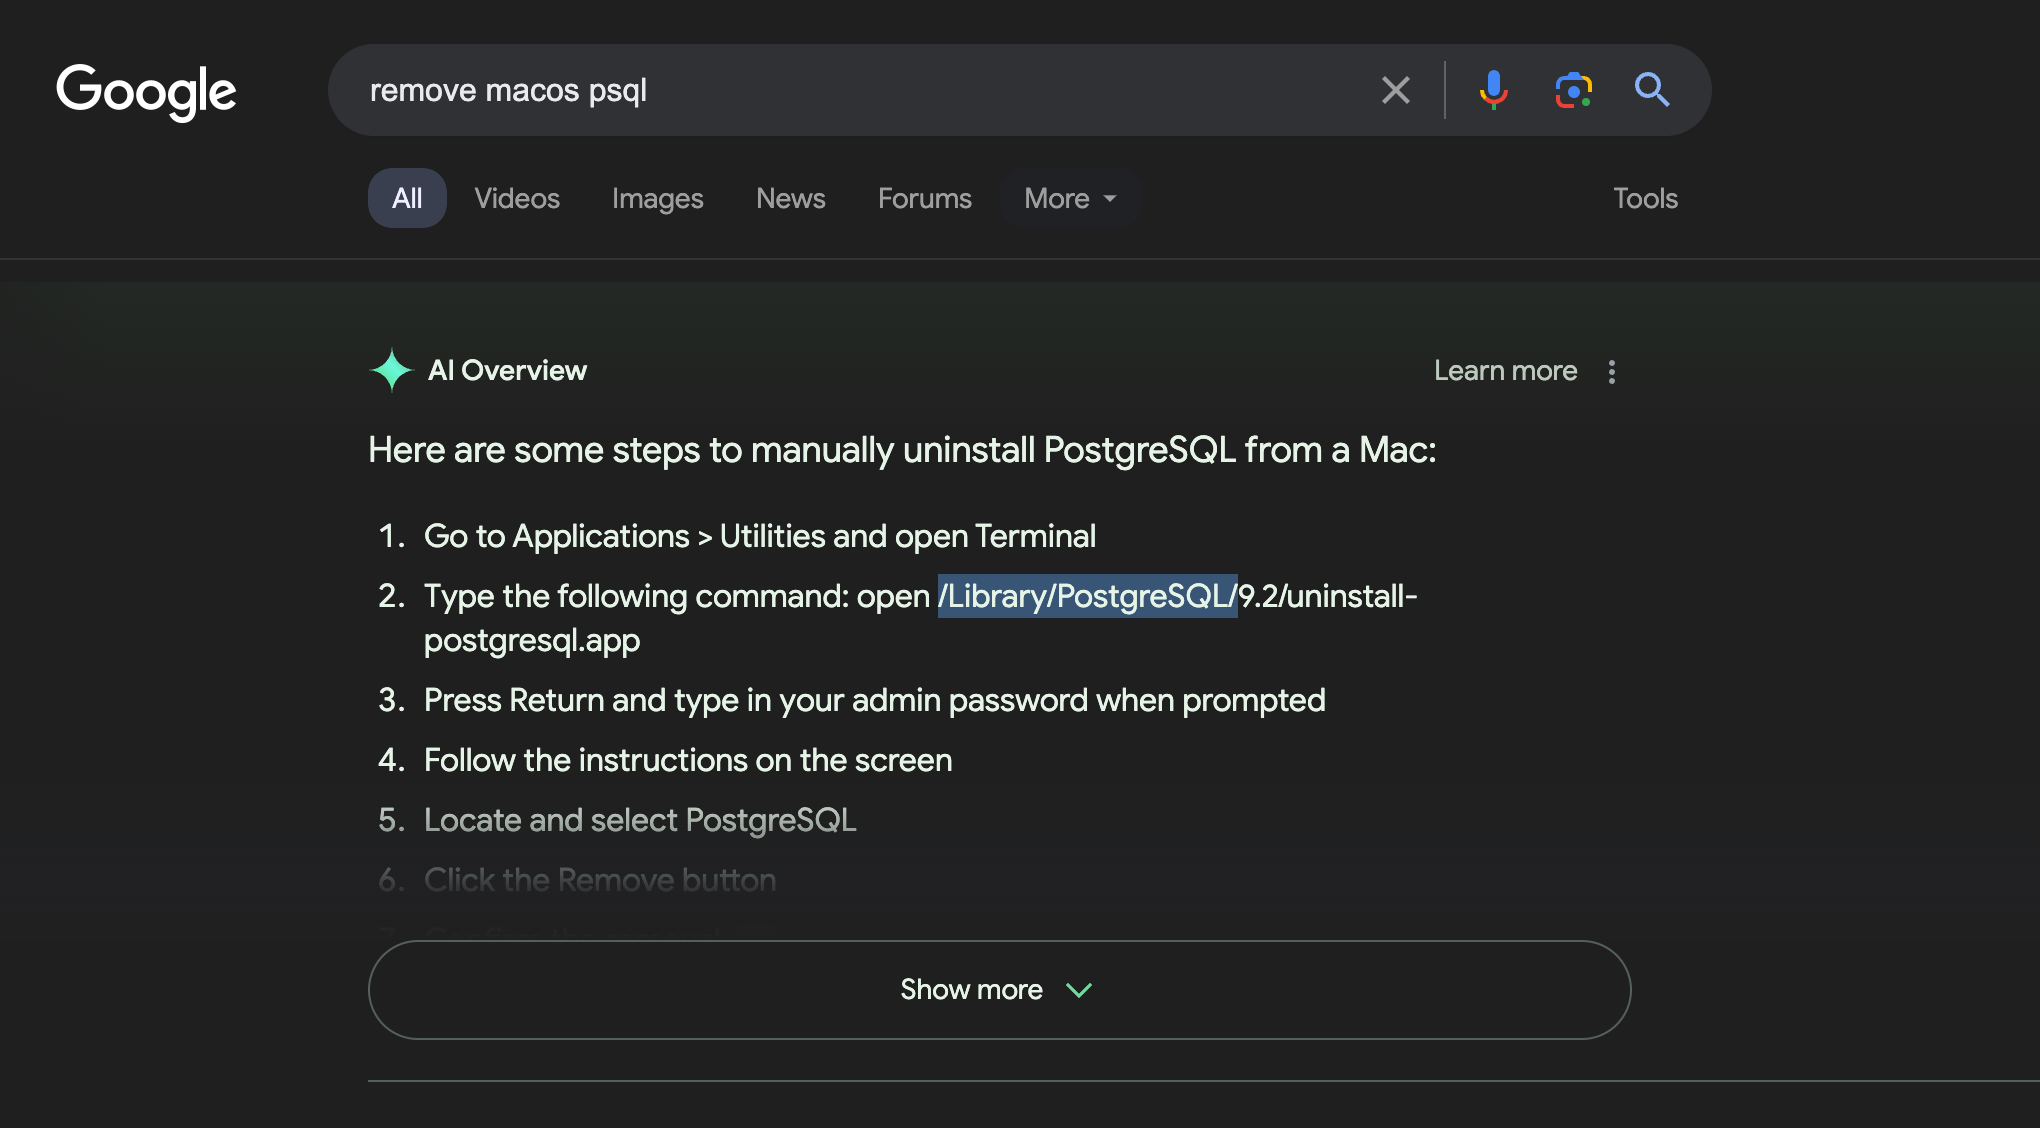This screenshot has height=1128, width=2040.
Task: Switch to the Forums tab
Action: pyautogui.click(x=924, y=198)
